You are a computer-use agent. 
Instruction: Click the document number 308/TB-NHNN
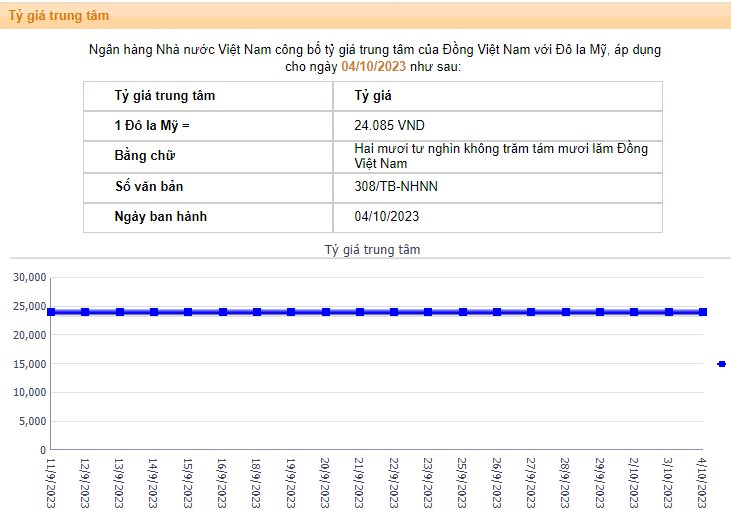[396, 186]
